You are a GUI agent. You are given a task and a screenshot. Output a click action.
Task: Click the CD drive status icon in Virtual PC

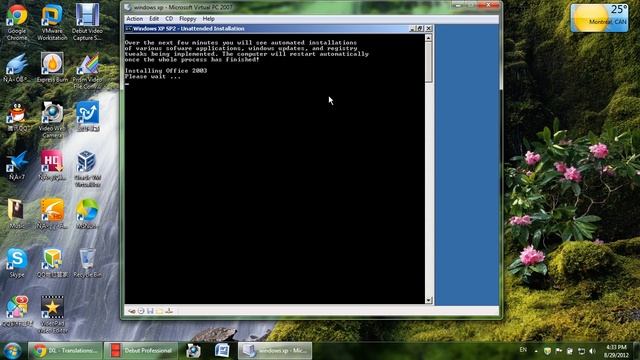pos(141,311)
